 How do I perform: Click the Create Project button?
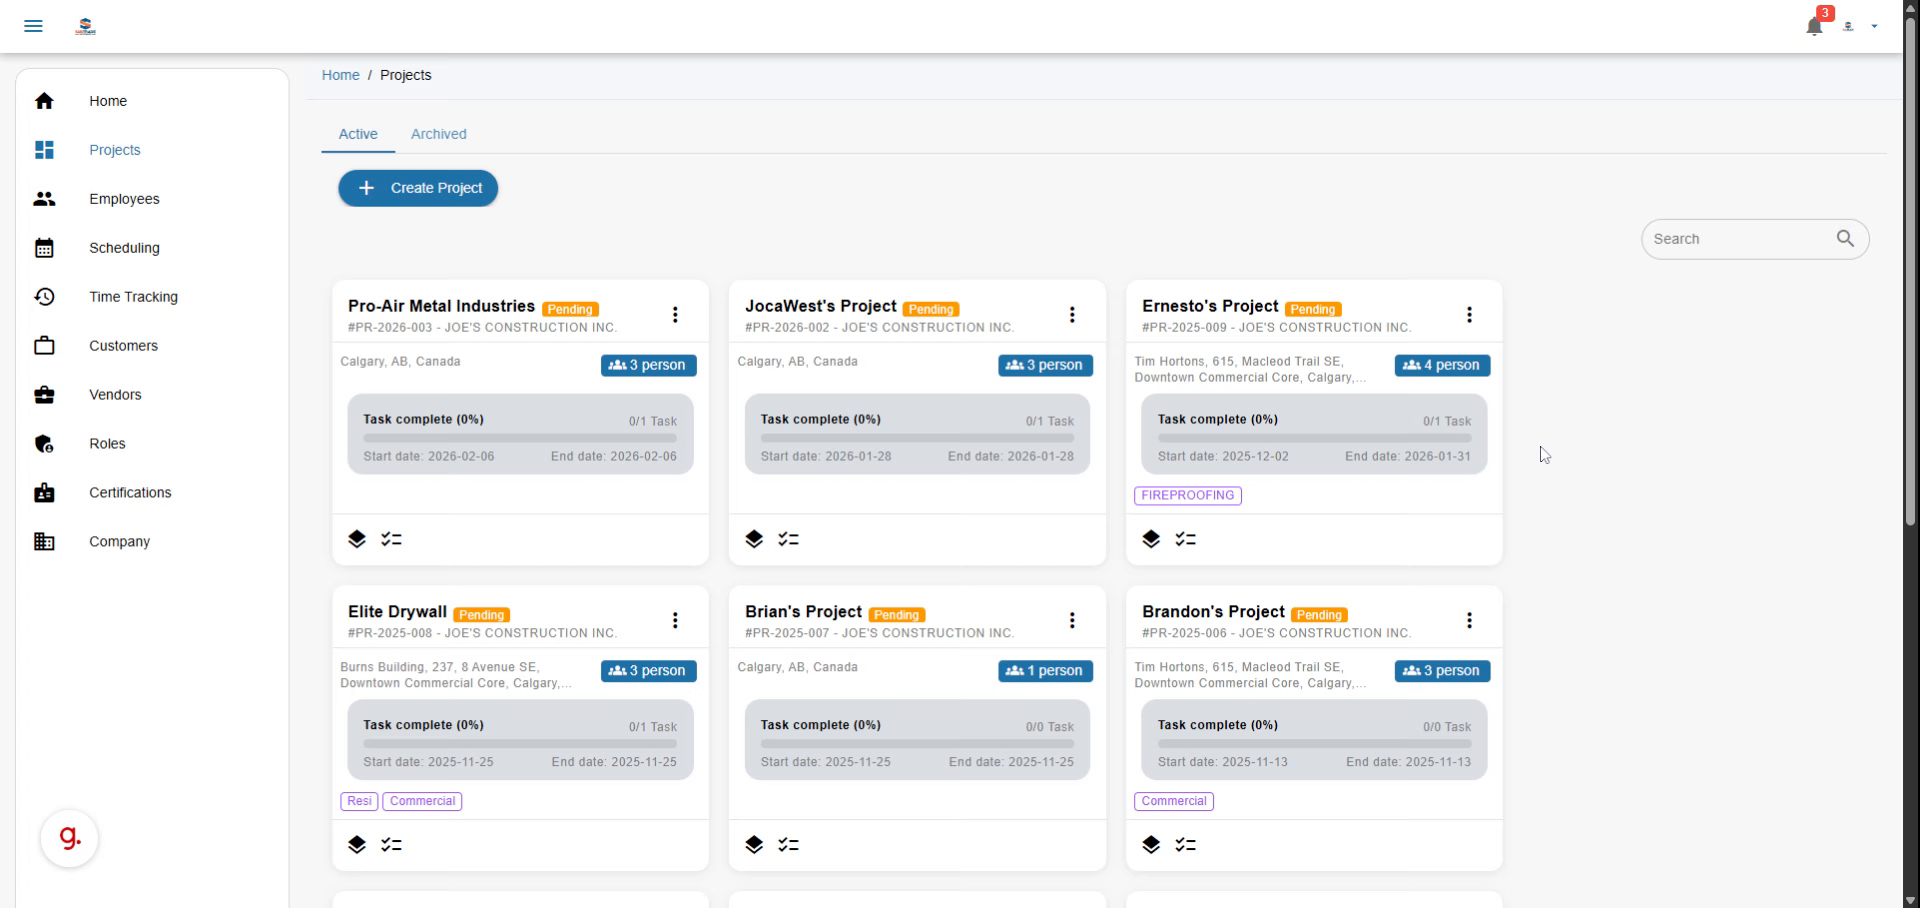(418, 188)
